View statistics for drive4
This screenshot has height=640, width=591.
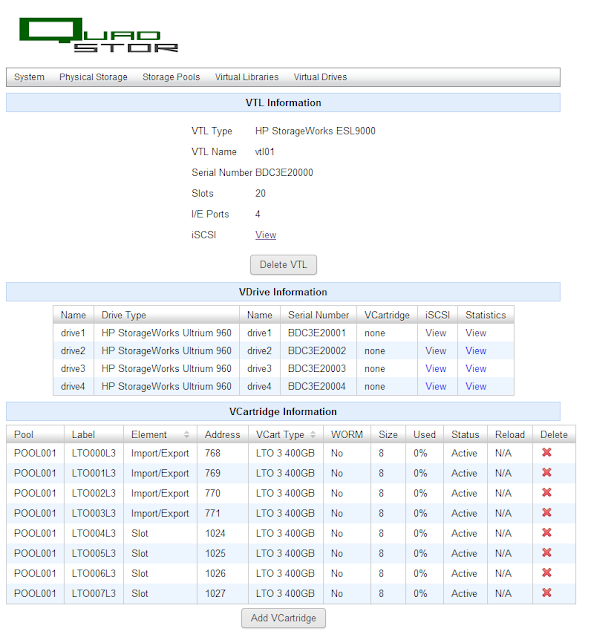476,387
